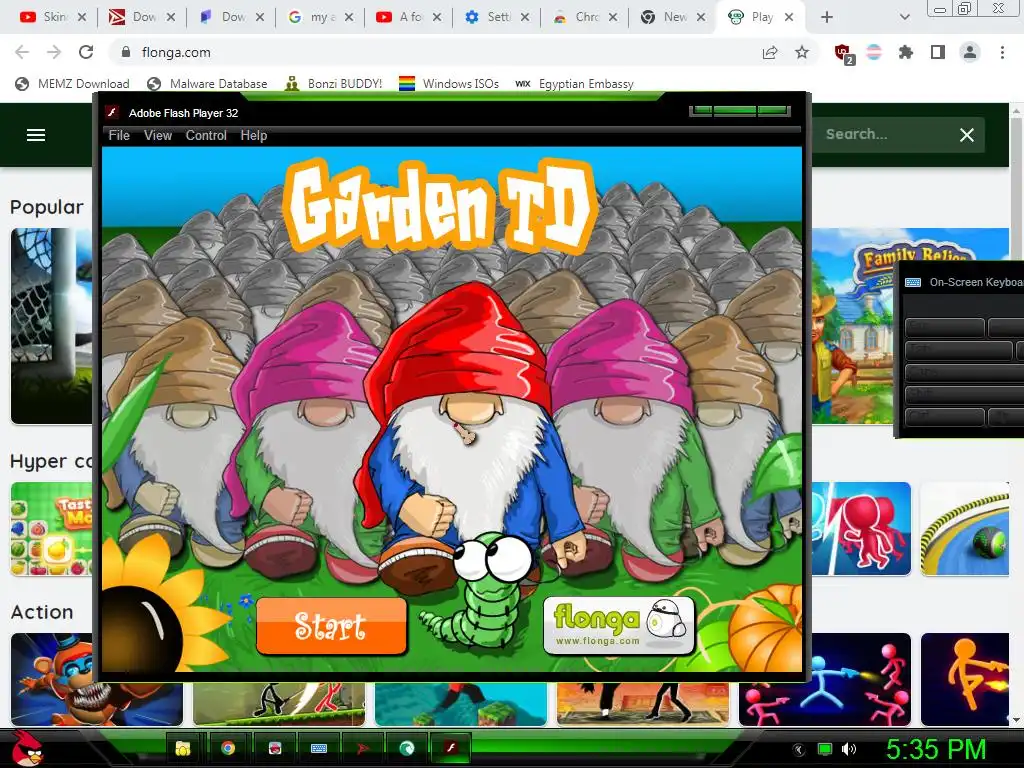
Task: Open the red arrow app in taskbar
Action: click(363, 748)
